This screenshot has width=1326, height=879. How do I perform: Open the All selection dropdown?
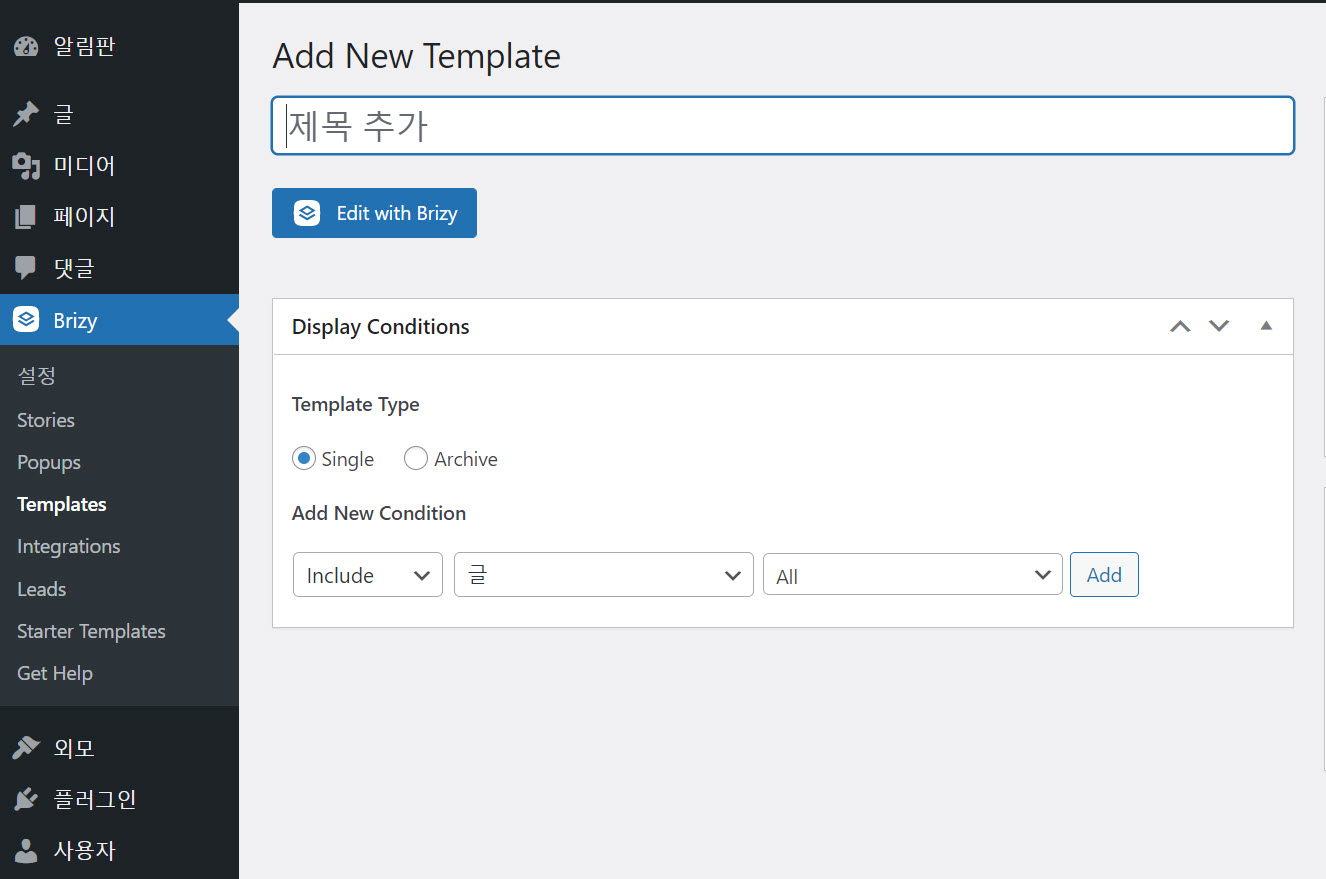[x=912, y=575]
